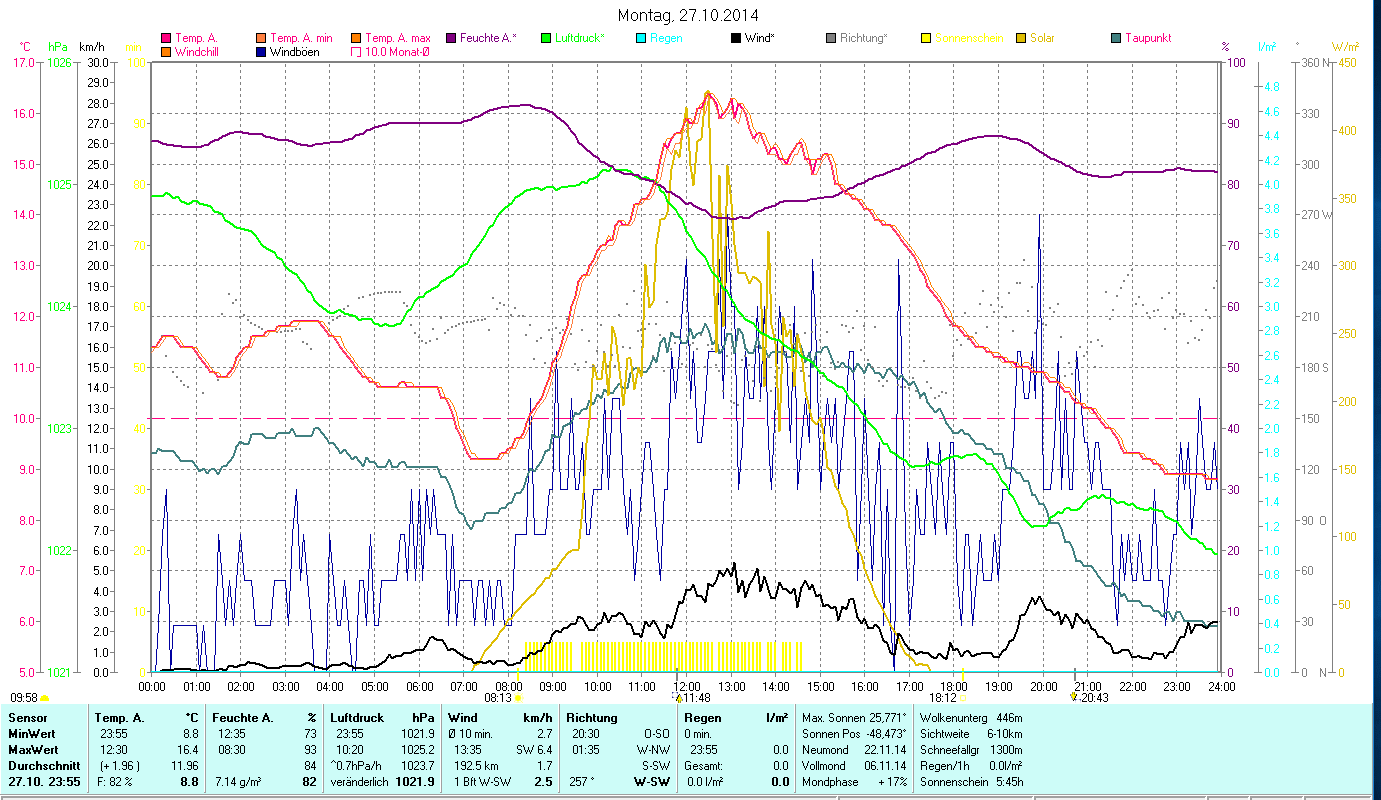This screenshot has height=800, width=1381.
Task: Click the green Luftdruck* legend swatch
Action: click(x=546, y=39)
